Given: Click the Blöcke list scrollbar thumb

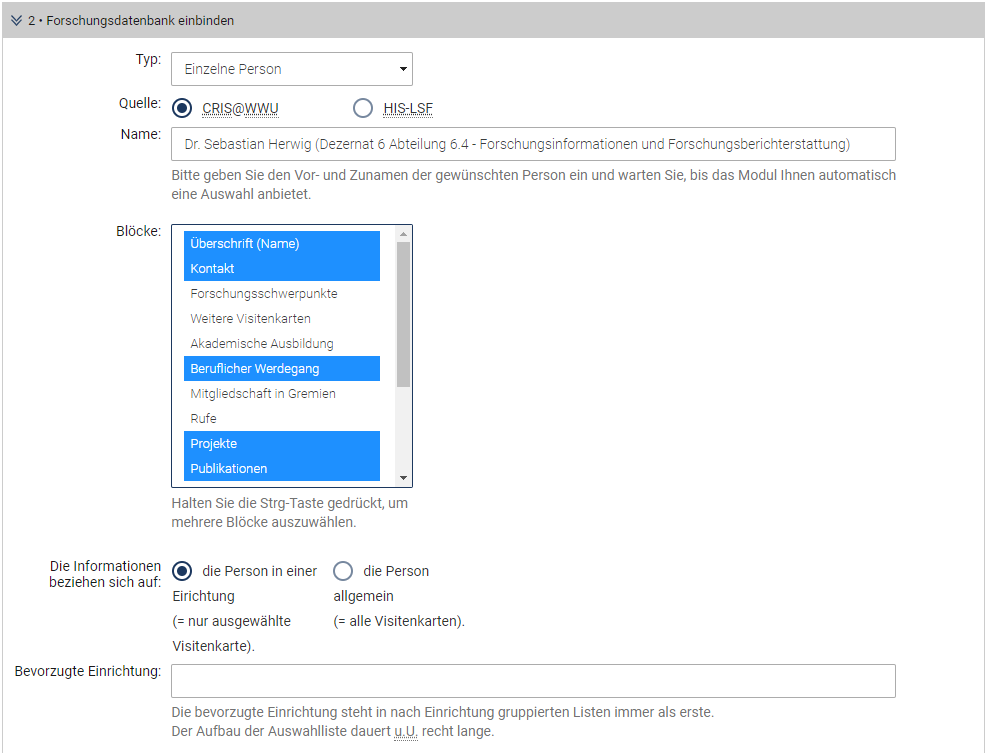Looking at the screenshot, I should (403, 313).
